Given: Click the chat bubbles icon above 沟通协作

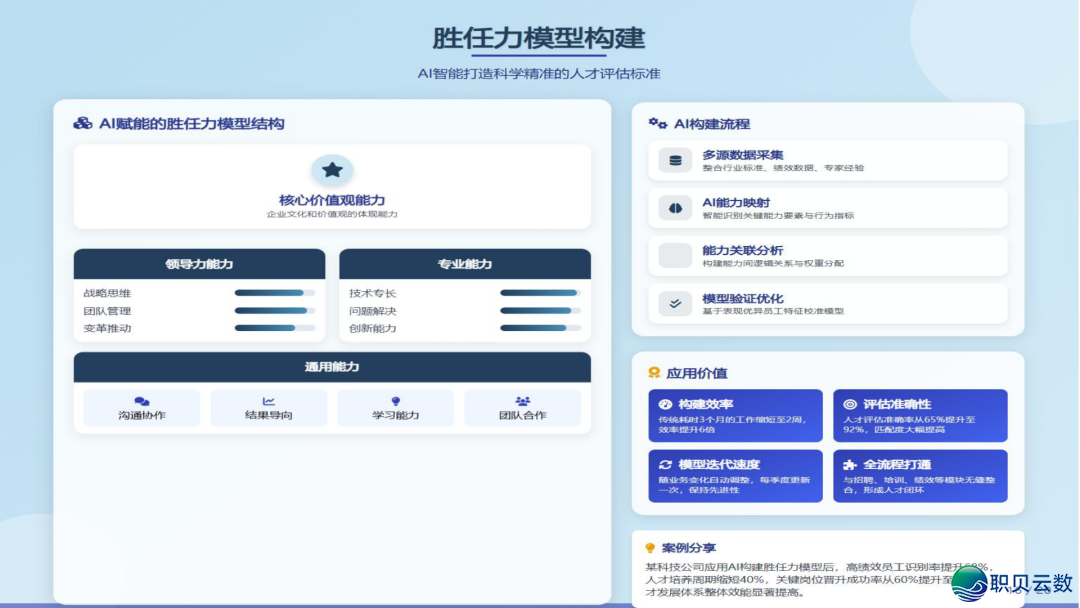Looking at the screenshot, I should pyautogui.click(x=142, y=401).
